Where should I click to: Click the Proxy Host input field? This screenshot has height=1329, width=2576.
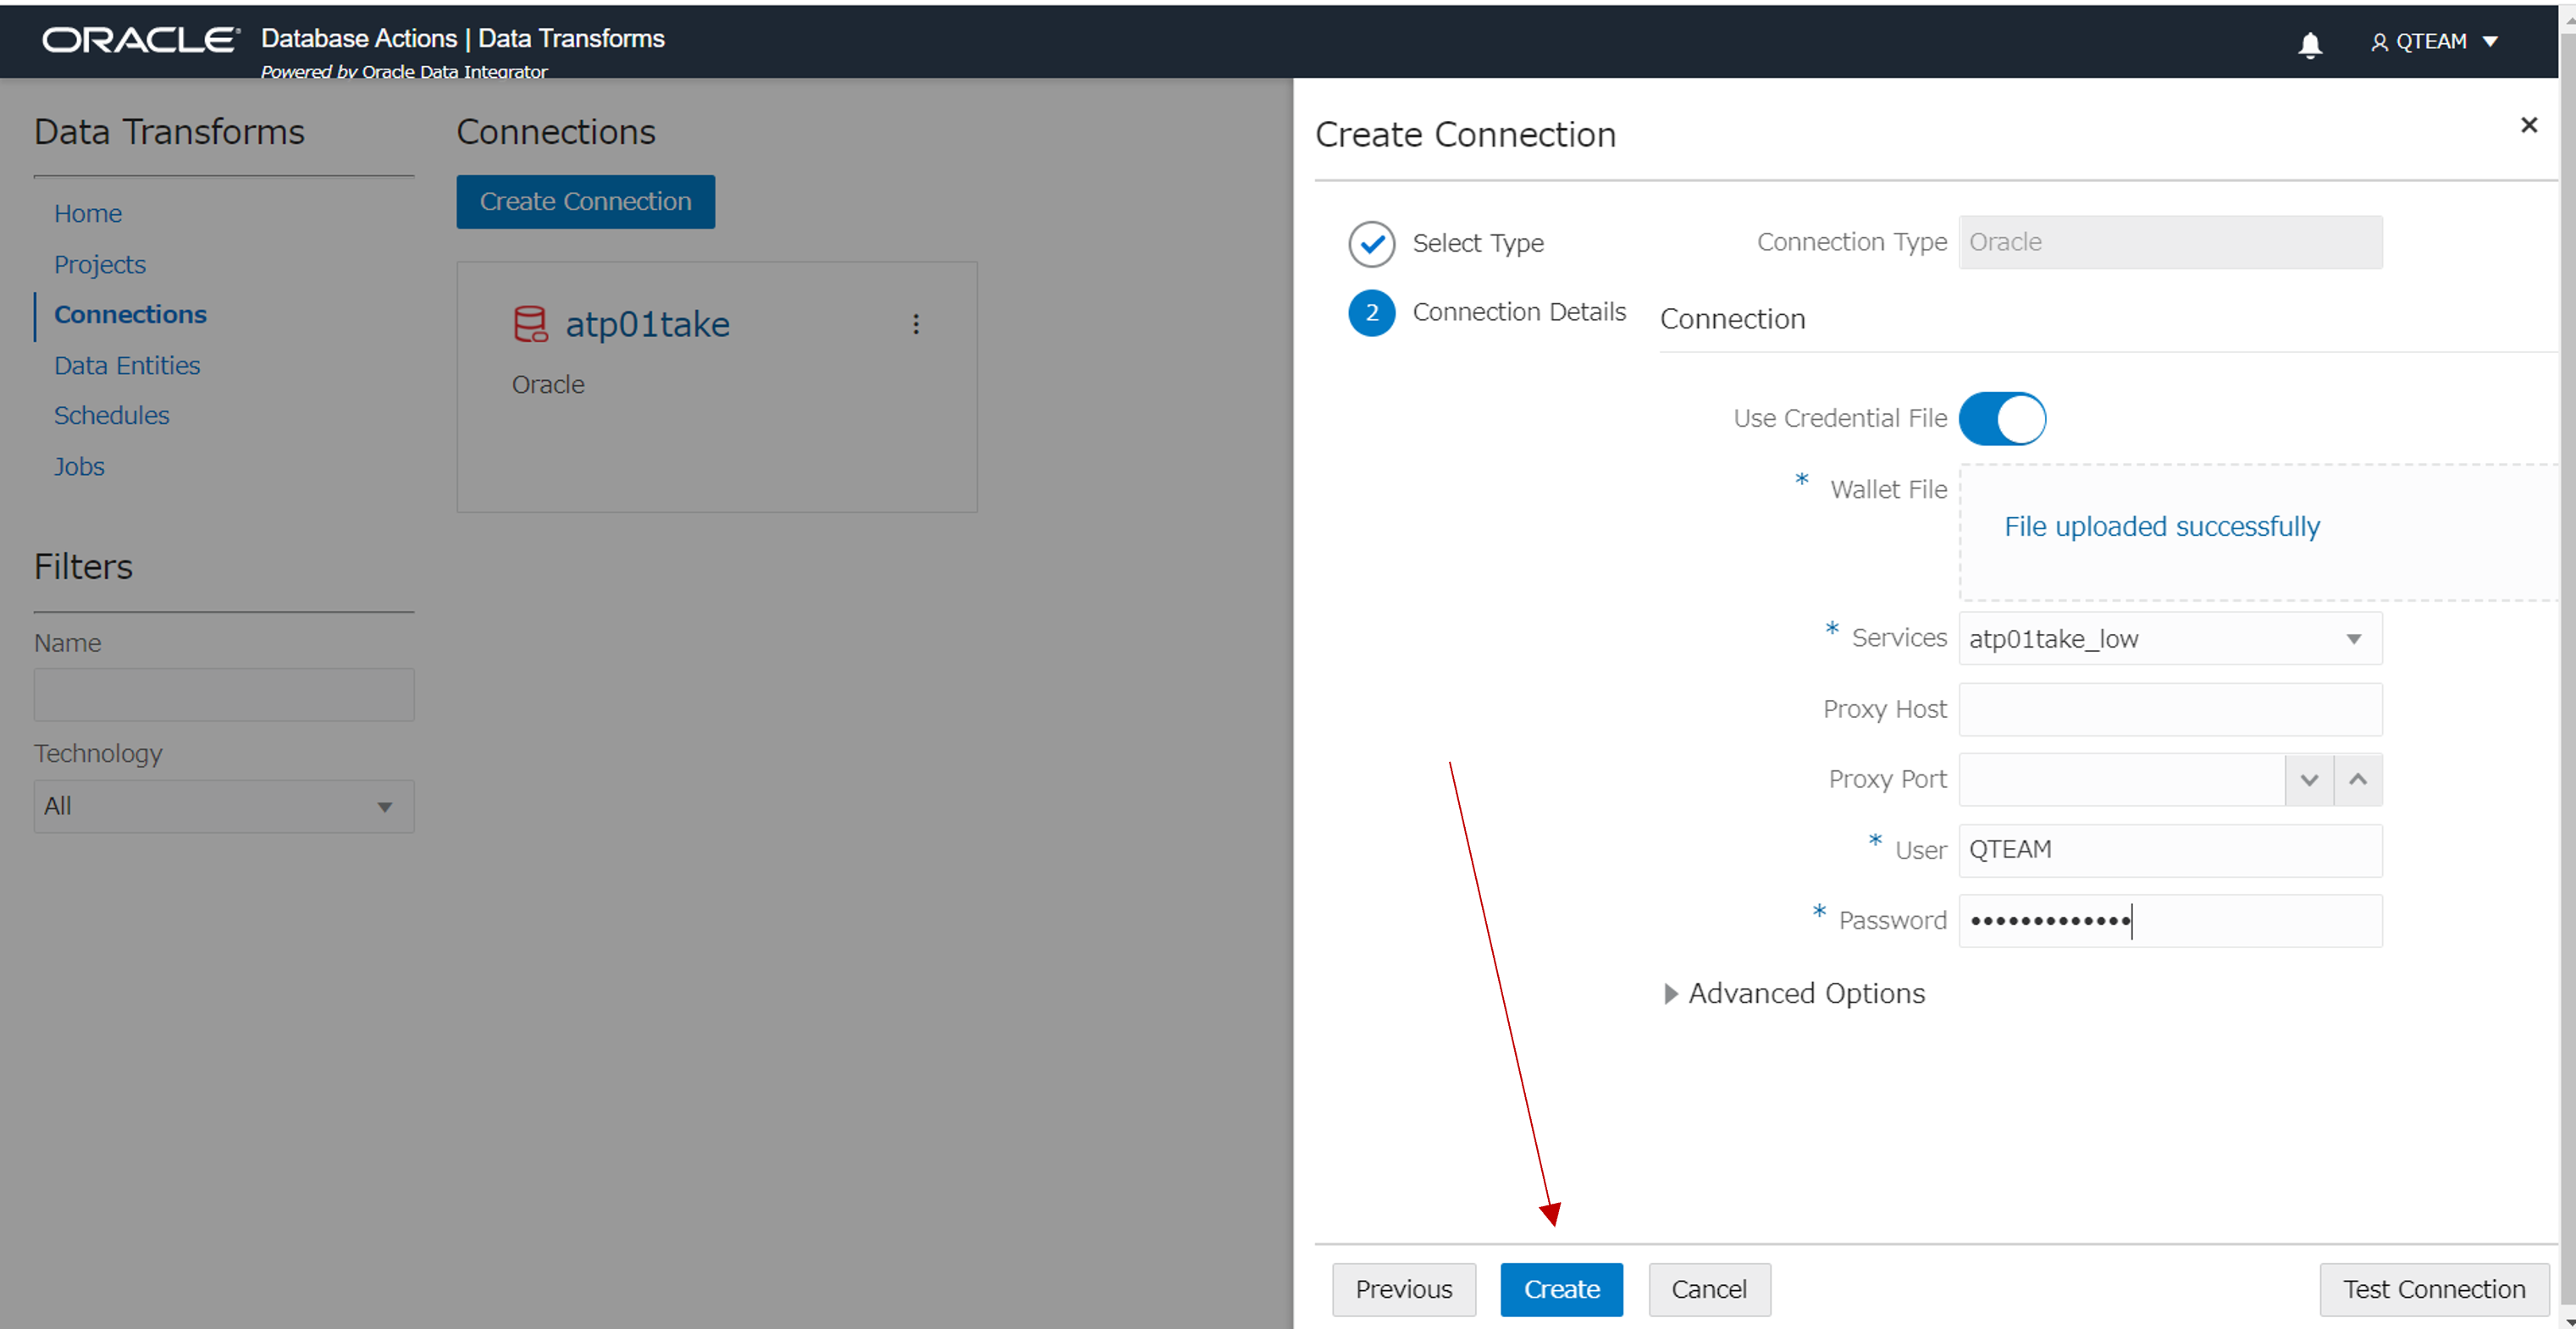click(2169, 709)
